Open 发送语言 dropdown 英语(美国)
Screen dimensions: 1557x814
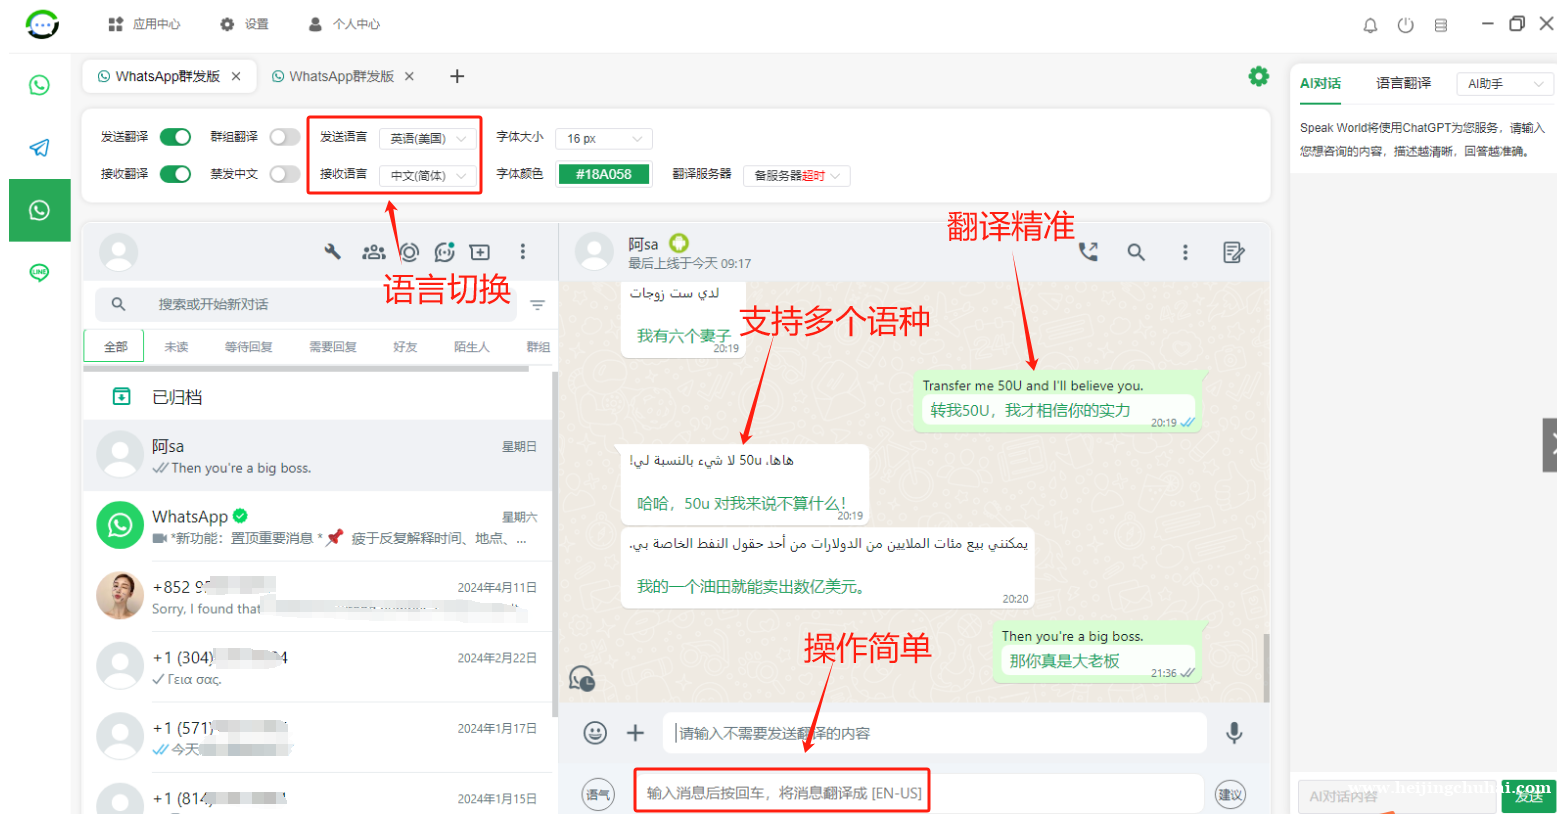428,138
